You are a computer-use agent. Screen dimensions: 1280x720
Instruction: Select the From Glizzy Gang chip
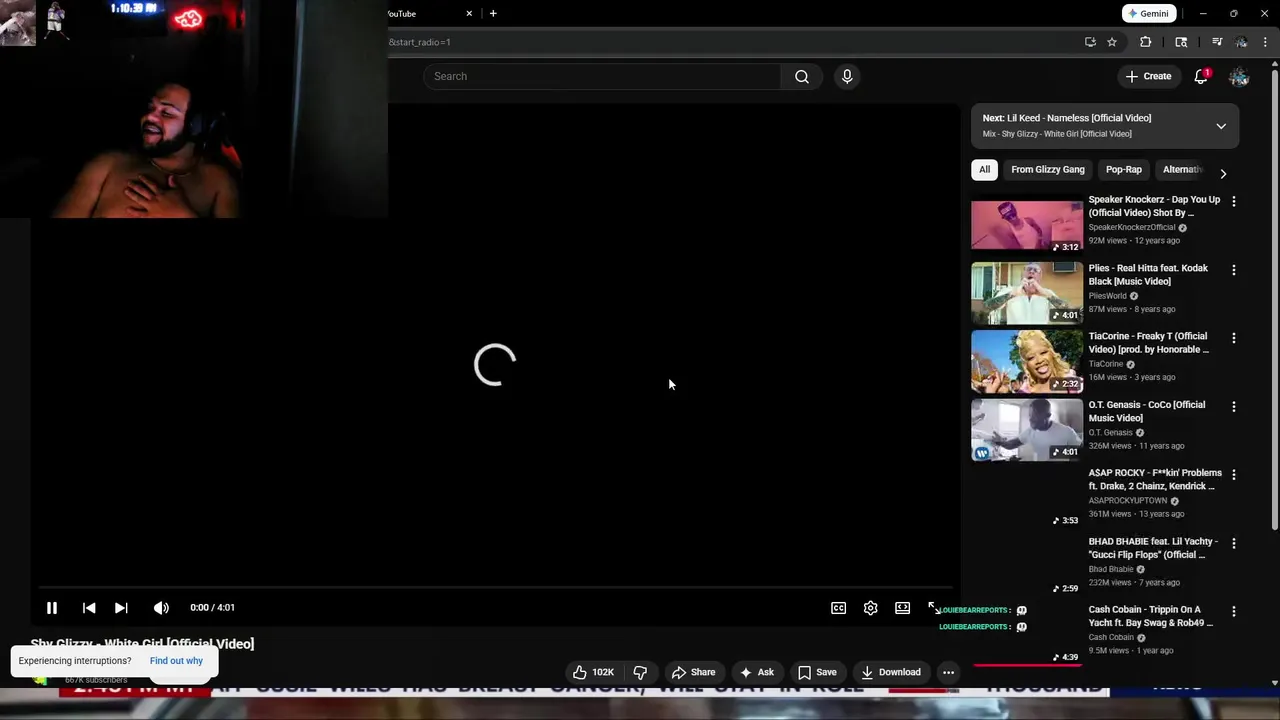coord(1047,169)
